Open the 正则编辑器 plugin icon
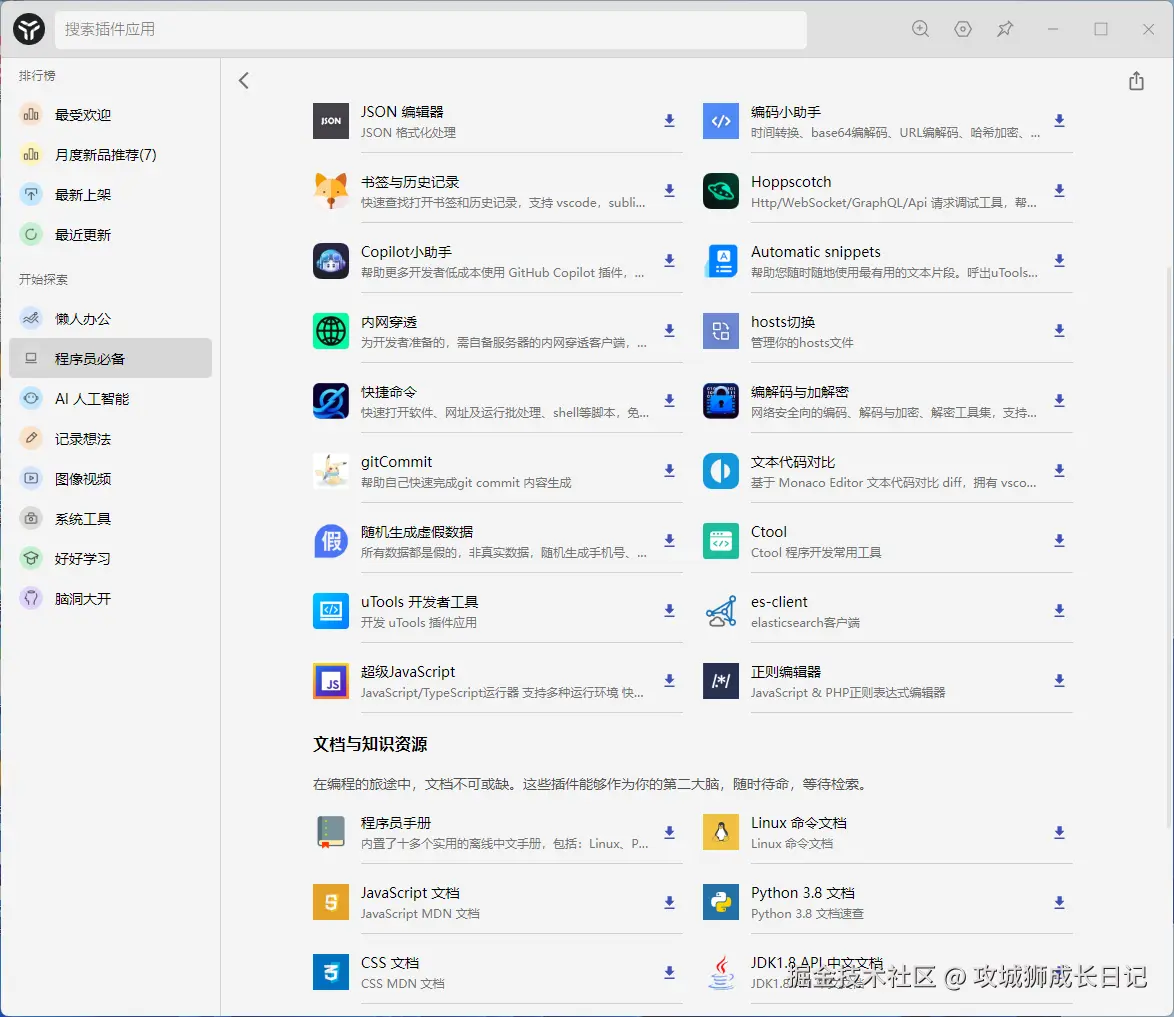 721,681
